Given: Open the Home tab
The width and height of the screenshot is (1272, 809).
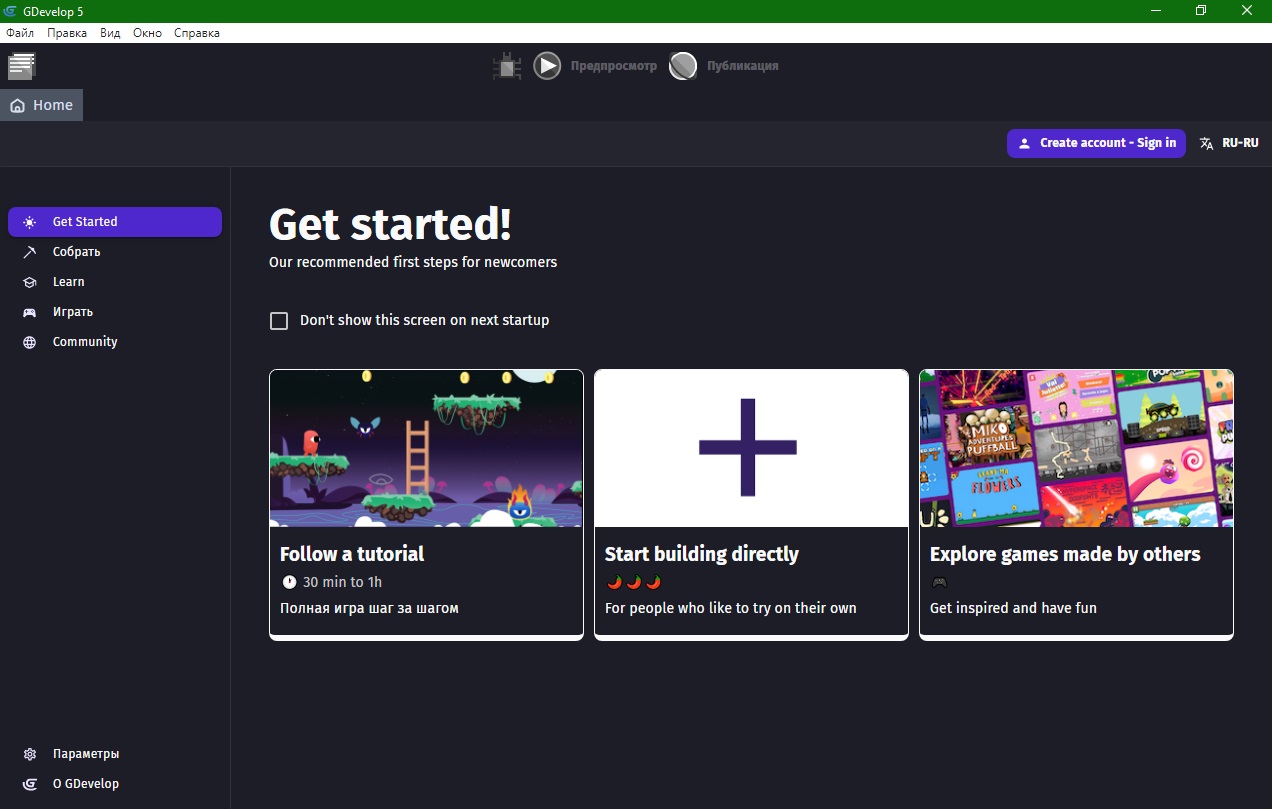Looking at the screenshot, I should (42, 105).
